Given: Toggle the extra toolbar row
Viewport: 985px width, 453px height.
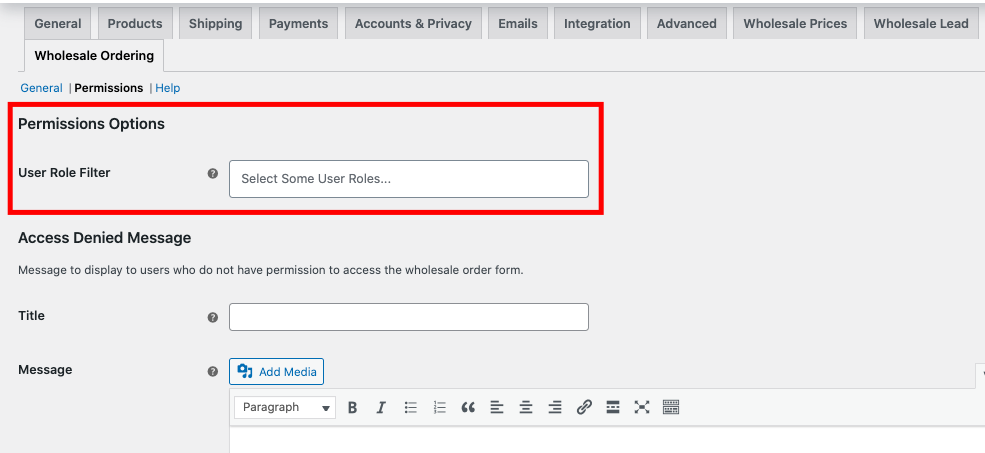Looking at the screenshot, I should point(671,407).
